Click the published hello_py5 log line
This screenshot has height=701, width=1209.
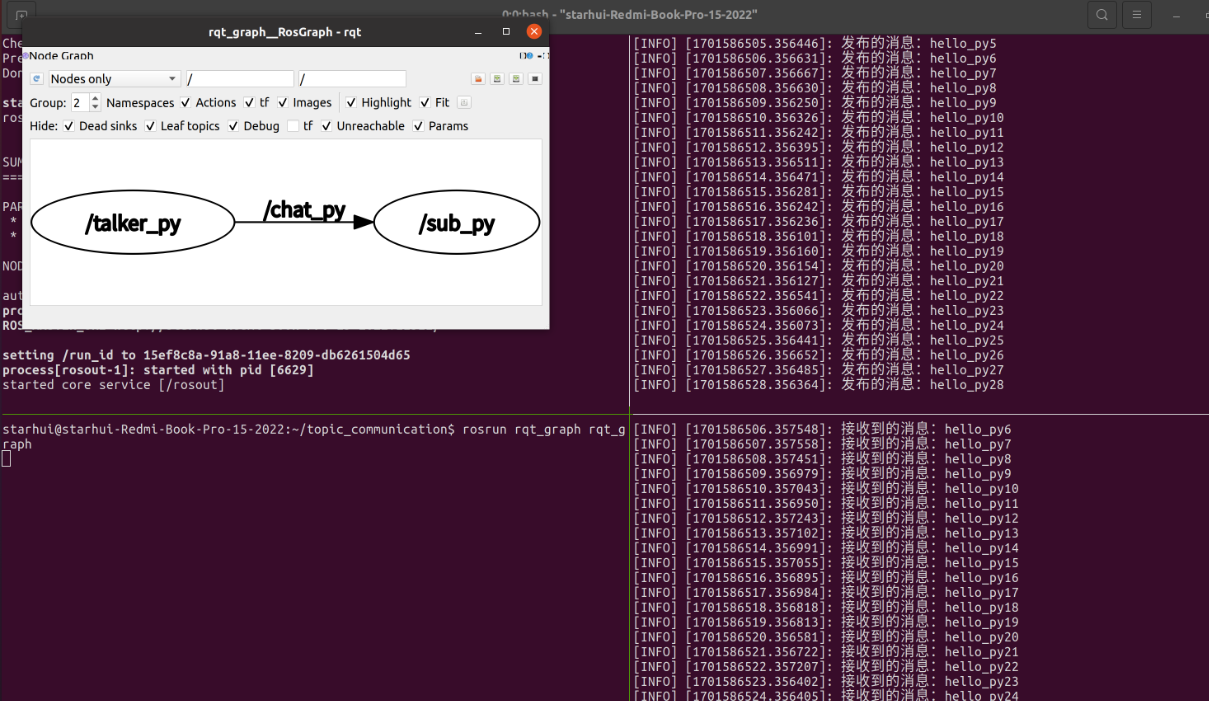coord(815,44)
